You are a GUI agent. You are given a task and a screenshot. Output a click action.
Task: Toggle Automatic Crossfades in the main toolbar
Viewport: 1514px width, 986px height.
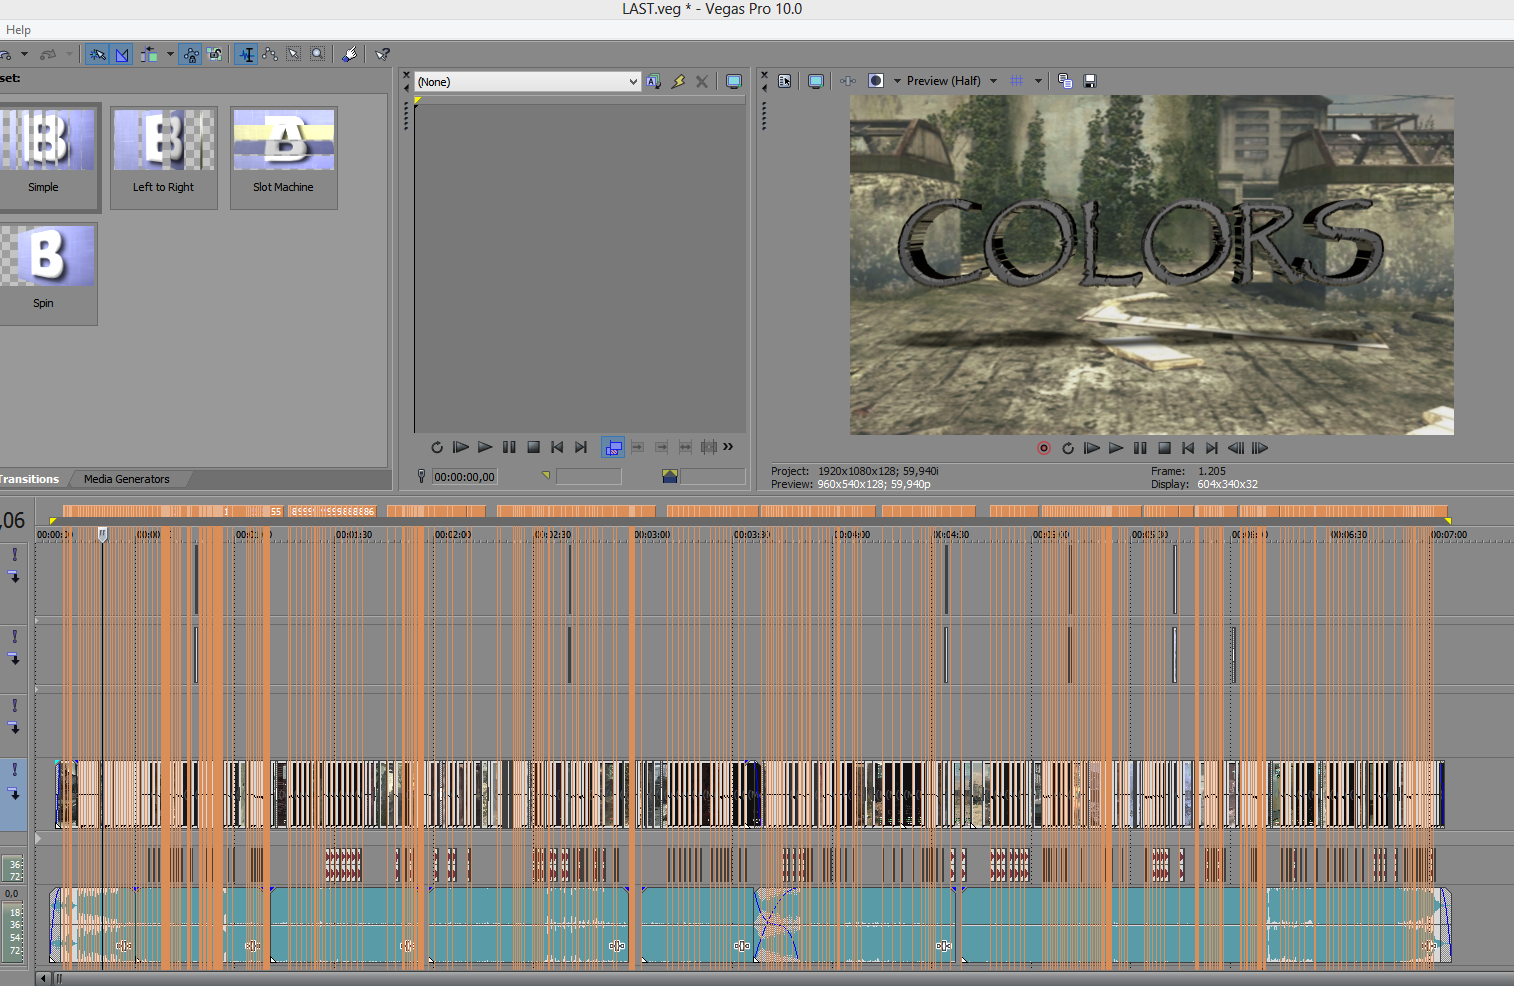click(x=122, y=54)
